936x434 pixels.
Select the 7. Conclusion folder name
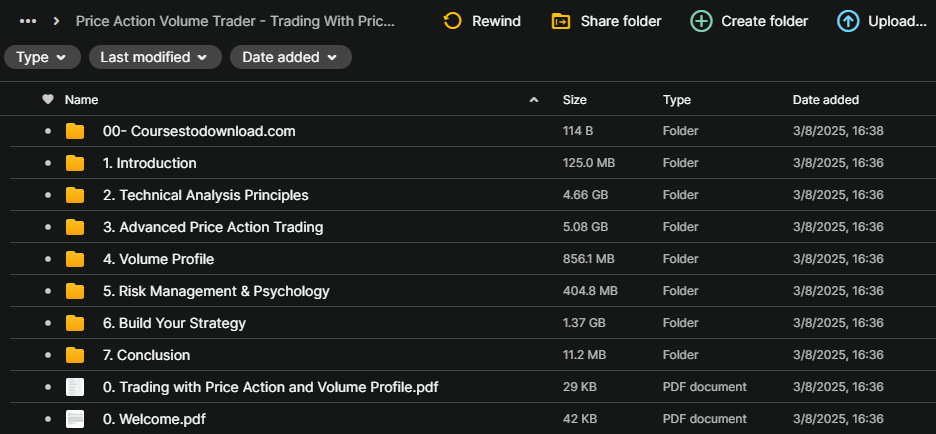[x=146, y=355]
